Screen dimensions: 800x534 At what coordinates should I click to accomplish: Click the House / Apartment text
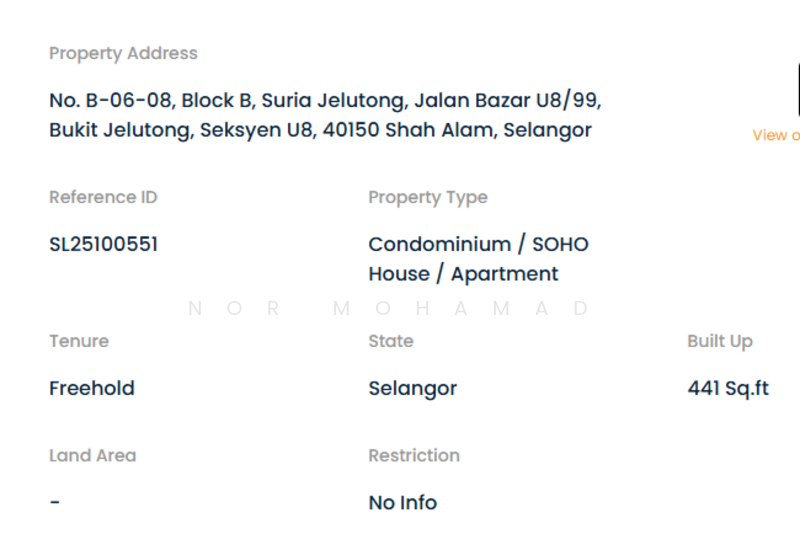[463, 274]
